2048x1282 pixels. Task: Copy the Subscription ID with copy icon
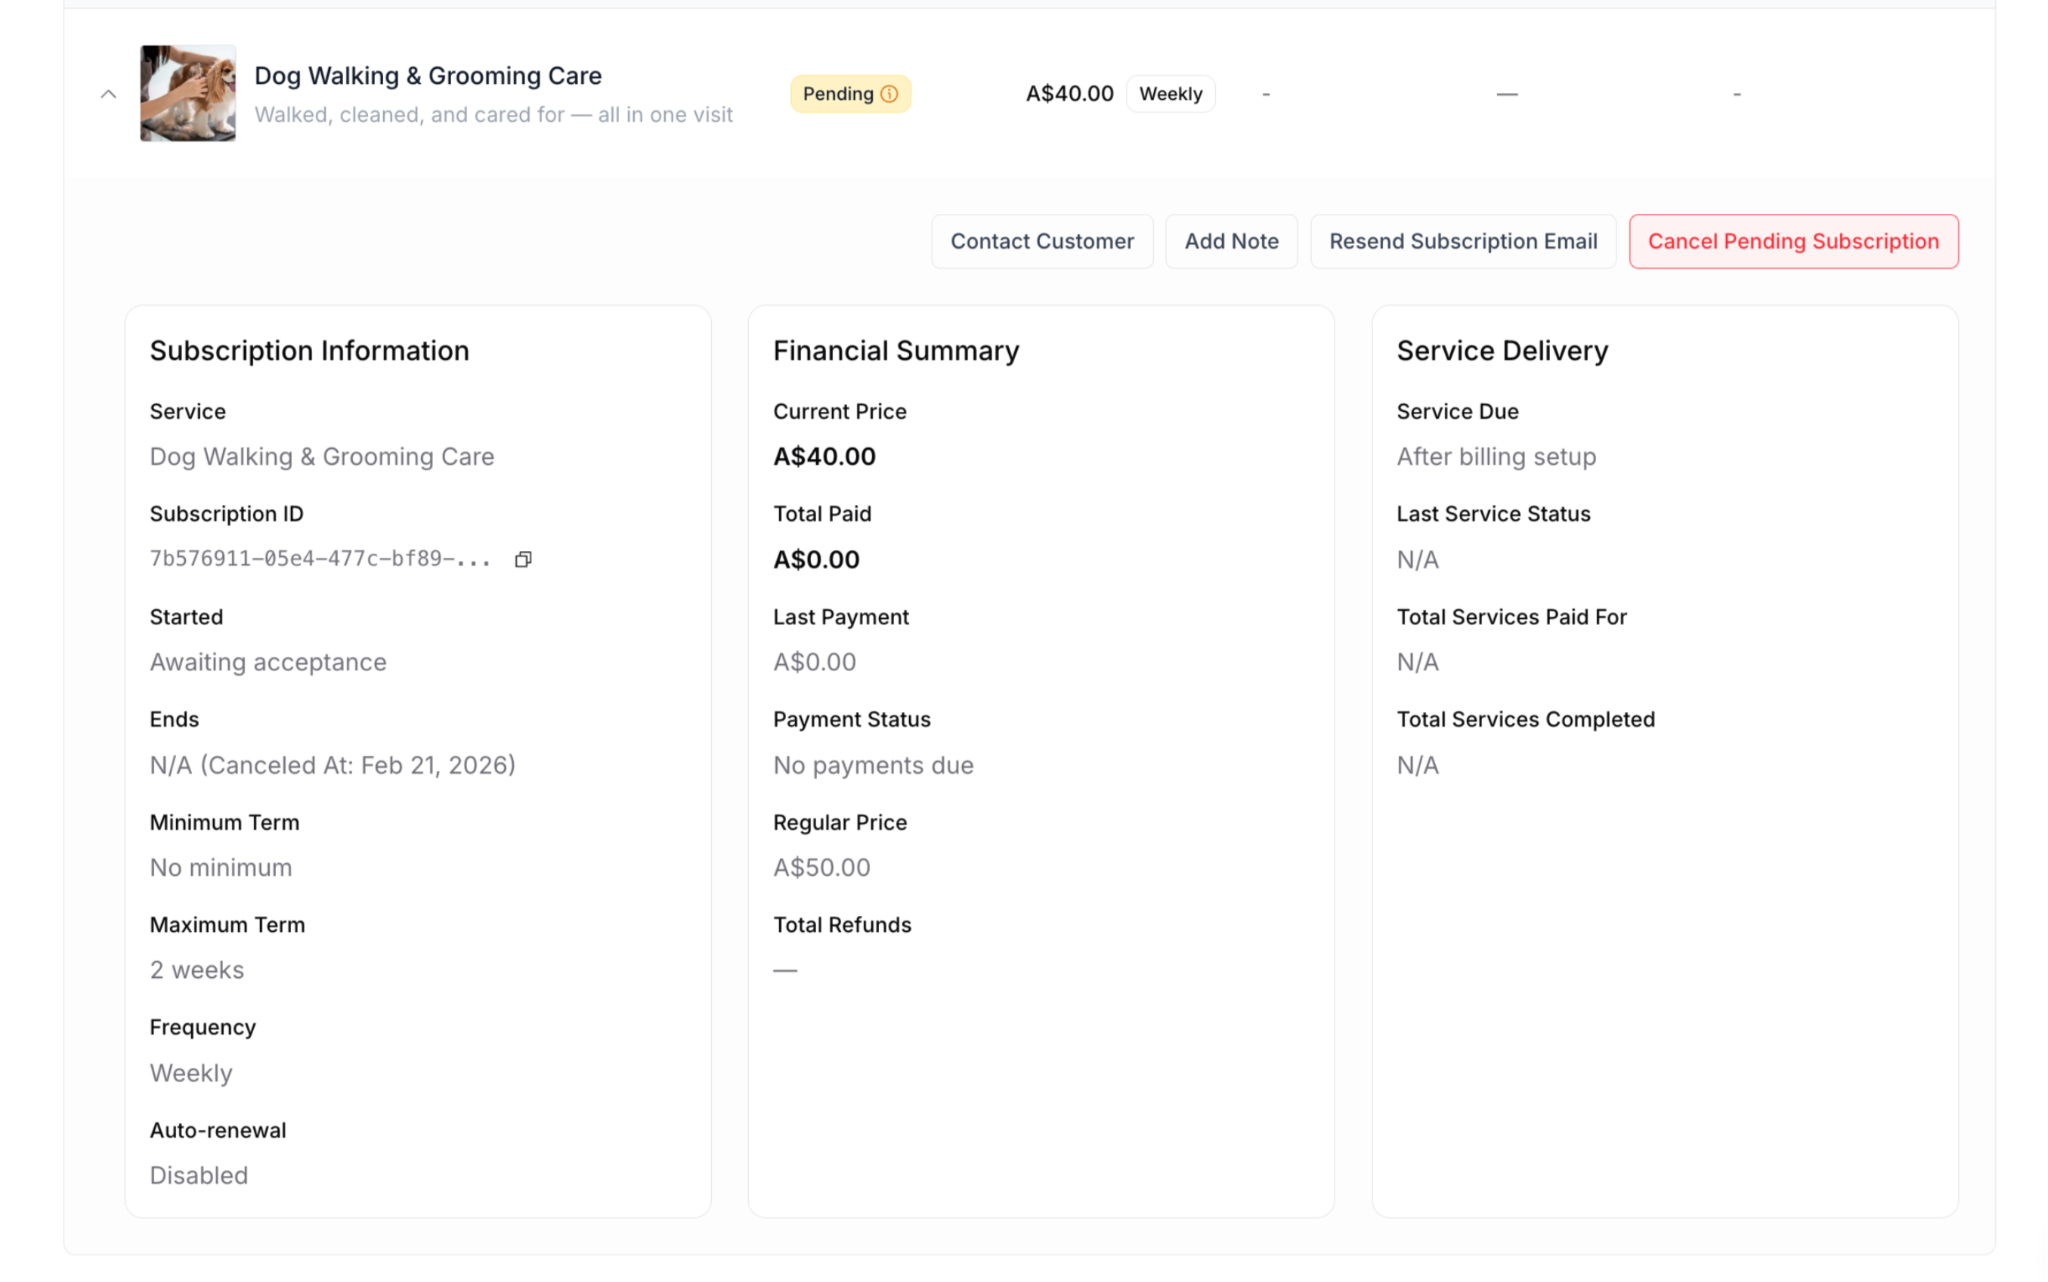point(523,559)
